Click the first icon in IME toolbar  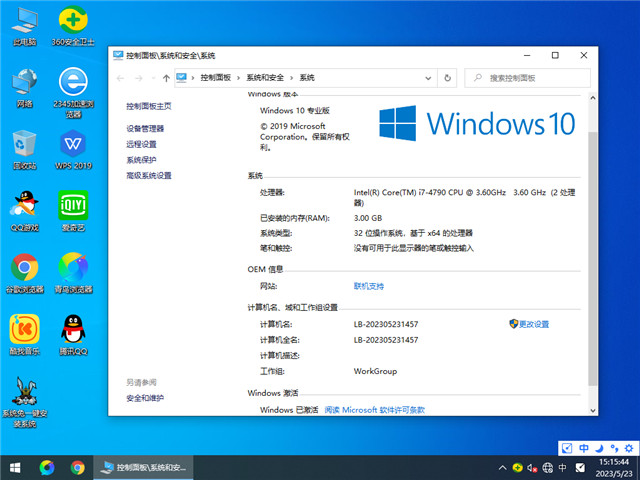coord(567,448)
